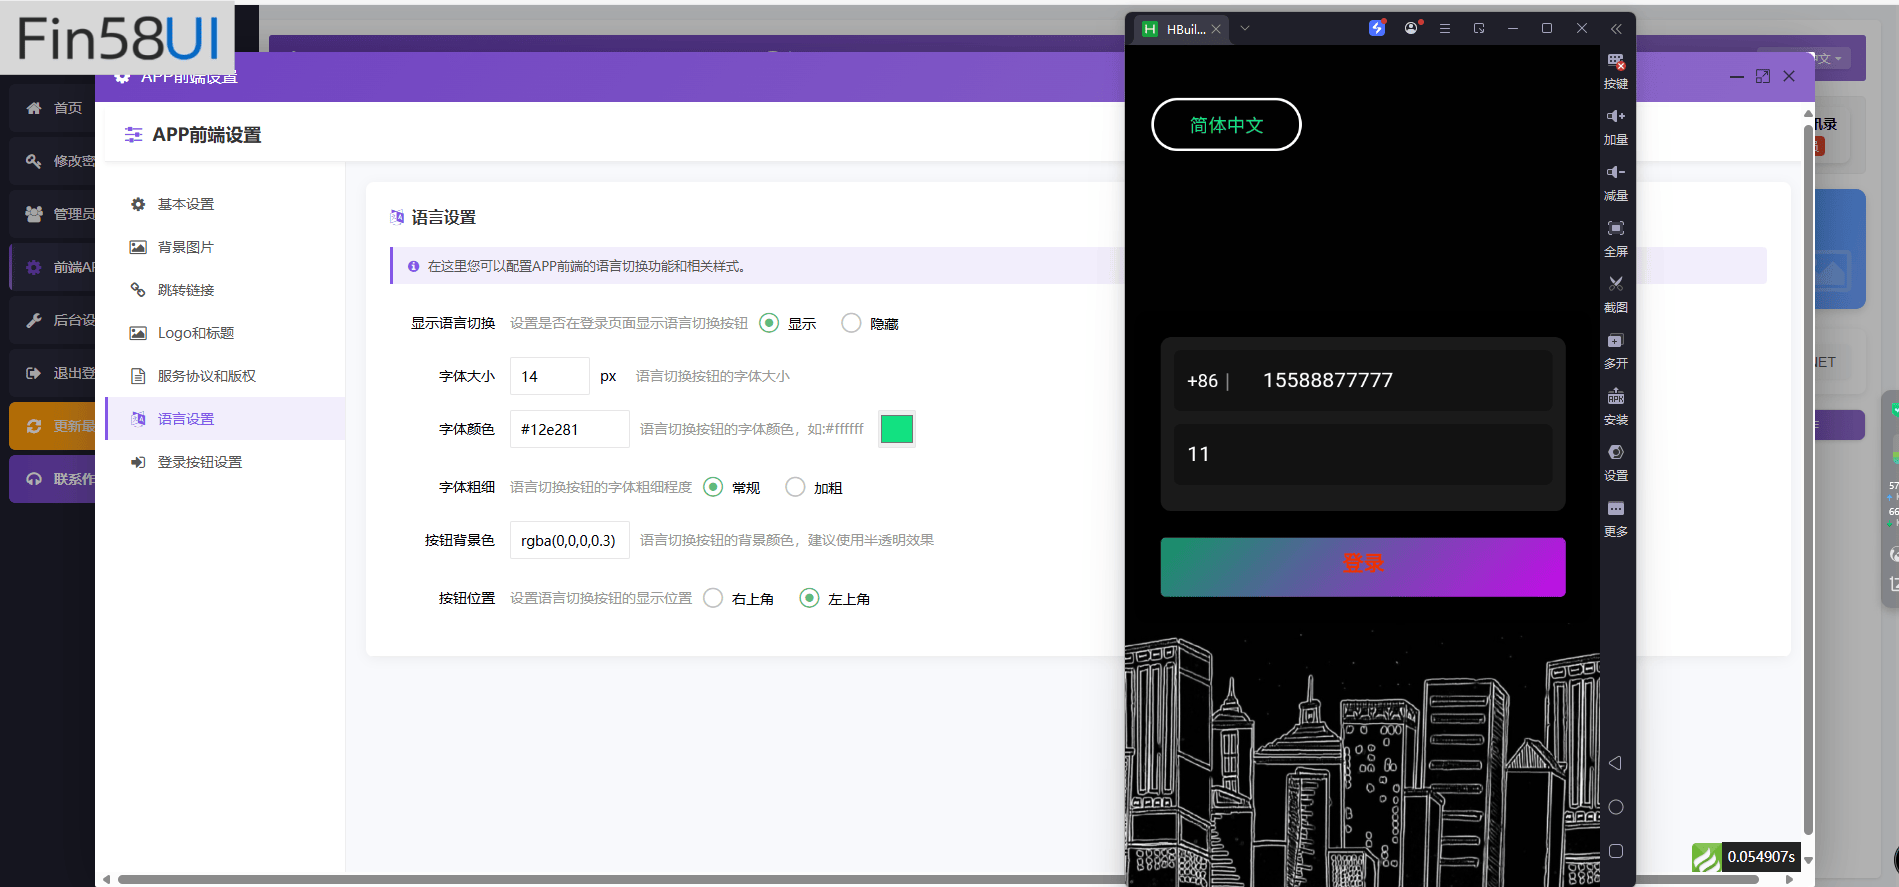The width and height of the screenshot is (1899, 887).
Task: Tap the emulator back triangle button
Action: (x=1615, y=763)
